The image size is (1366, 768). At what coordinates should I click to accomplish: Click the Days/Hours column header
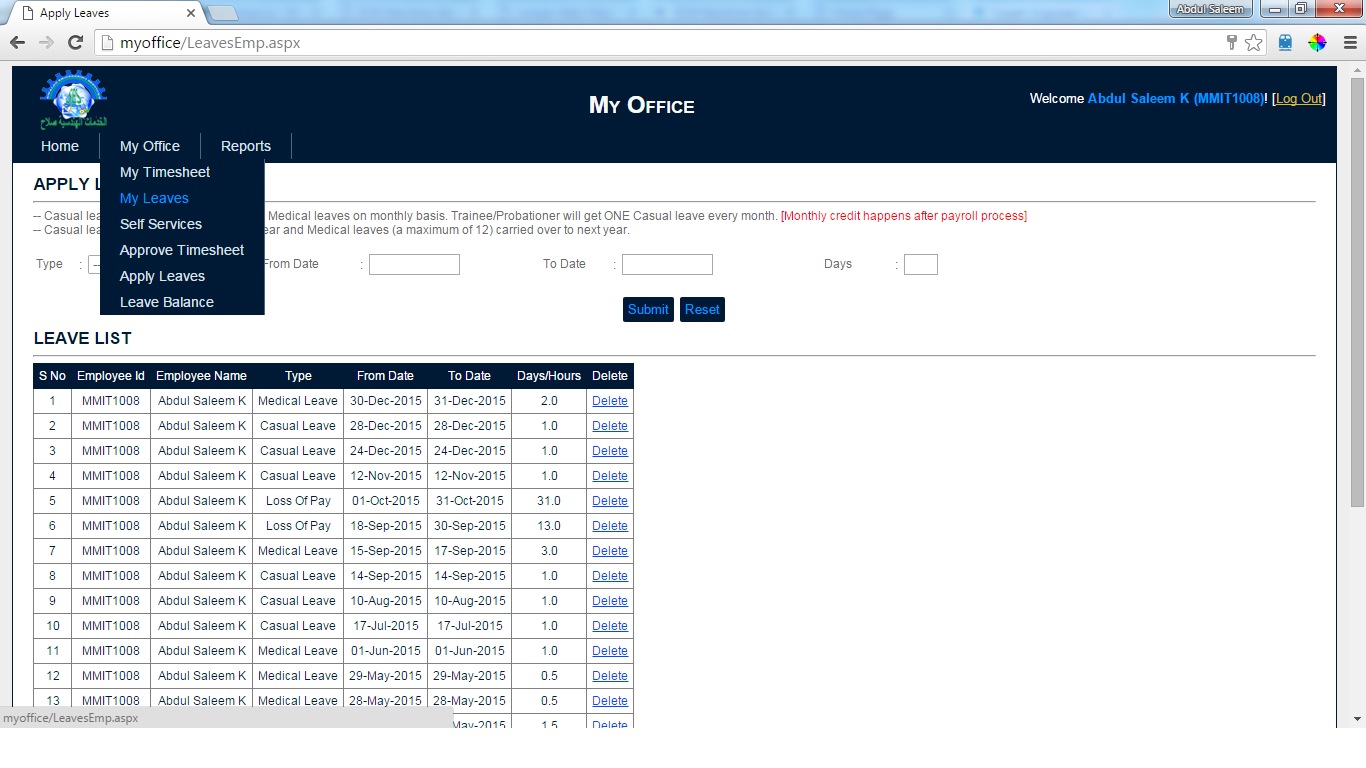[x=549, y=376]
